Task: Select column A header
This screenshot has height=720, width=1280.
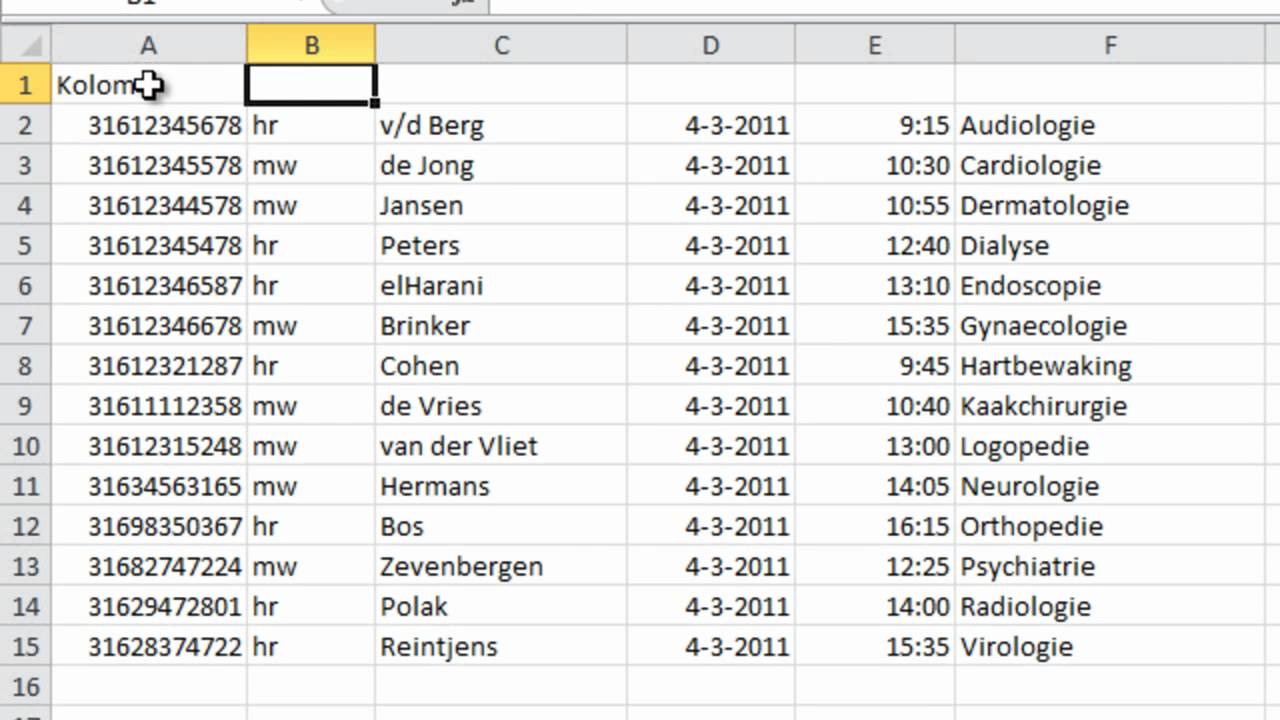Action: tap(148, 45)
